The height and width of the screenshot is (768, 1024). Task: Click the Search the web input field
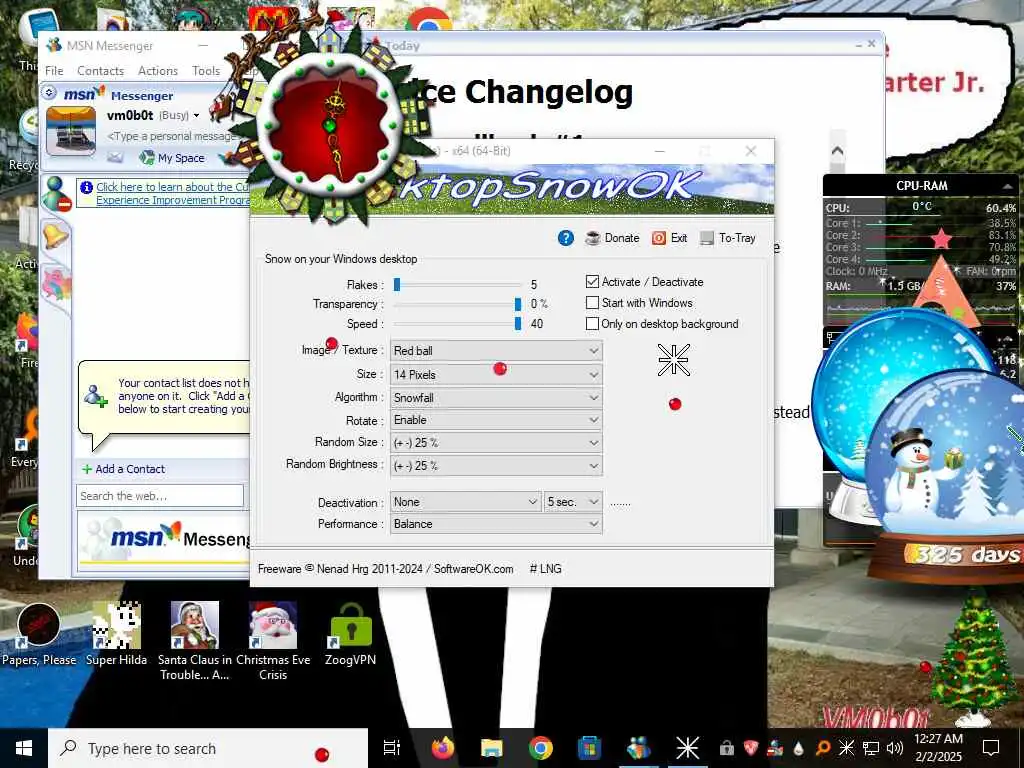pyautogui.click(x=160, y=496)
